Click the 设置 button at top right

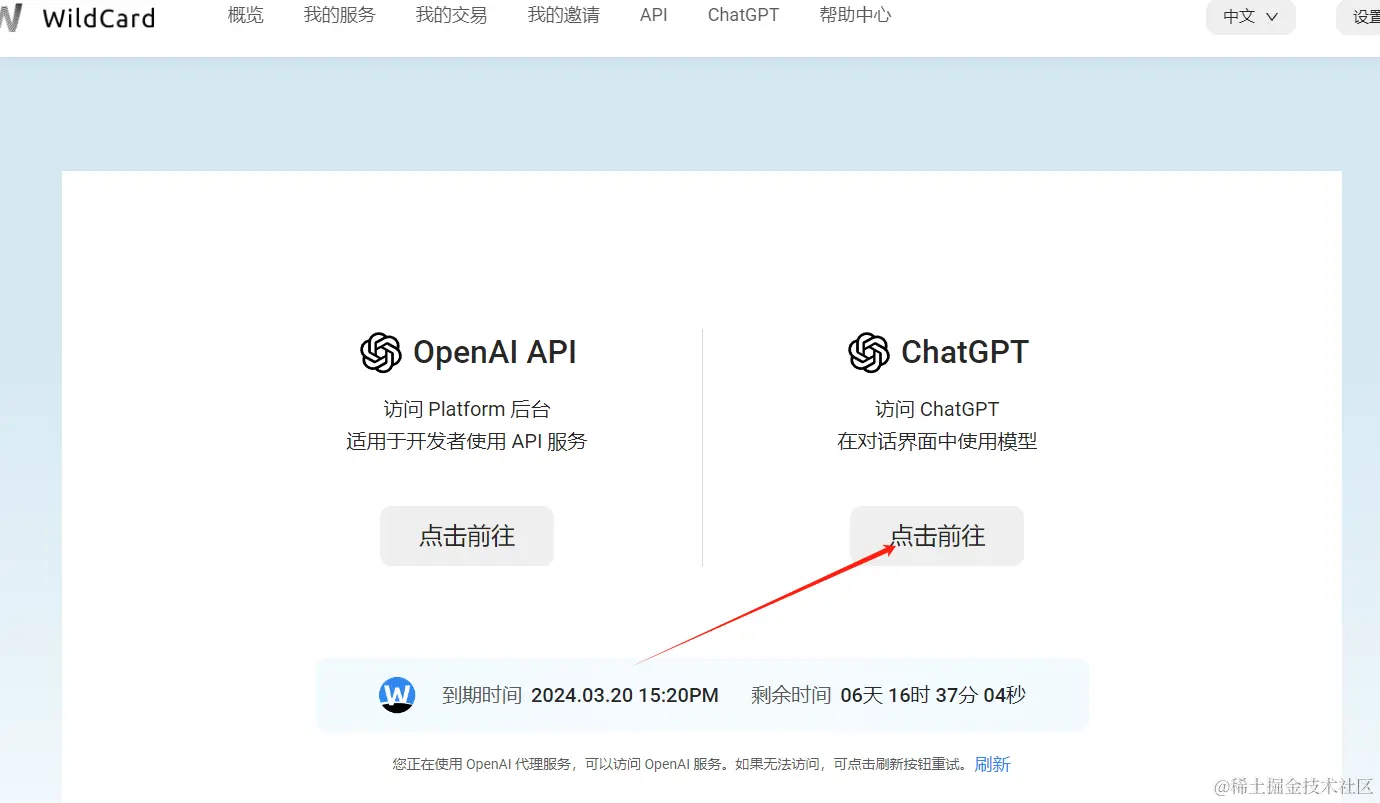[x=1360, y=17]
